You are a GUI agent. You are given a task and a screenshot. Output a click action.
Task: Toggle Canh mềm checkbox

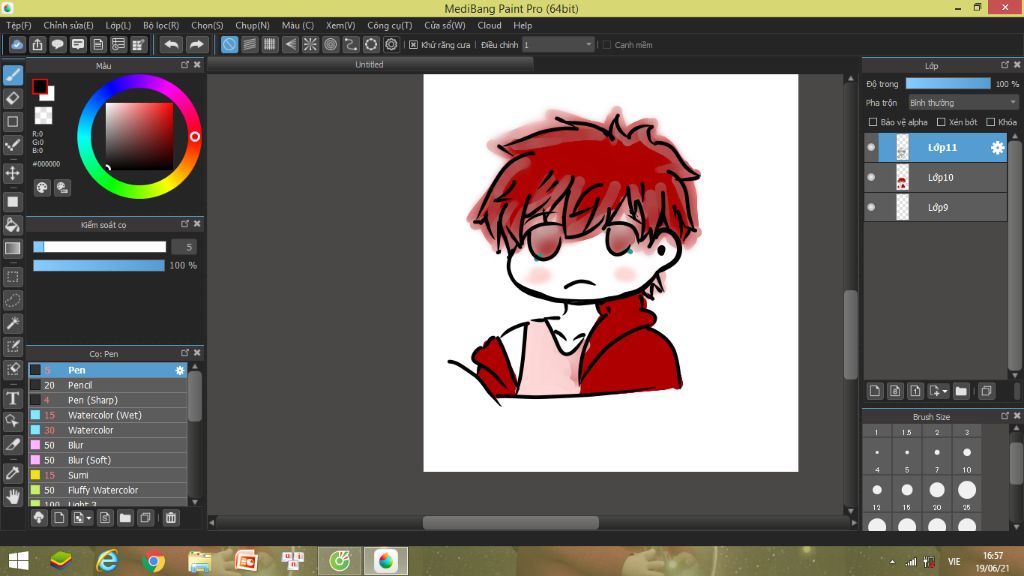click(607, 44)
